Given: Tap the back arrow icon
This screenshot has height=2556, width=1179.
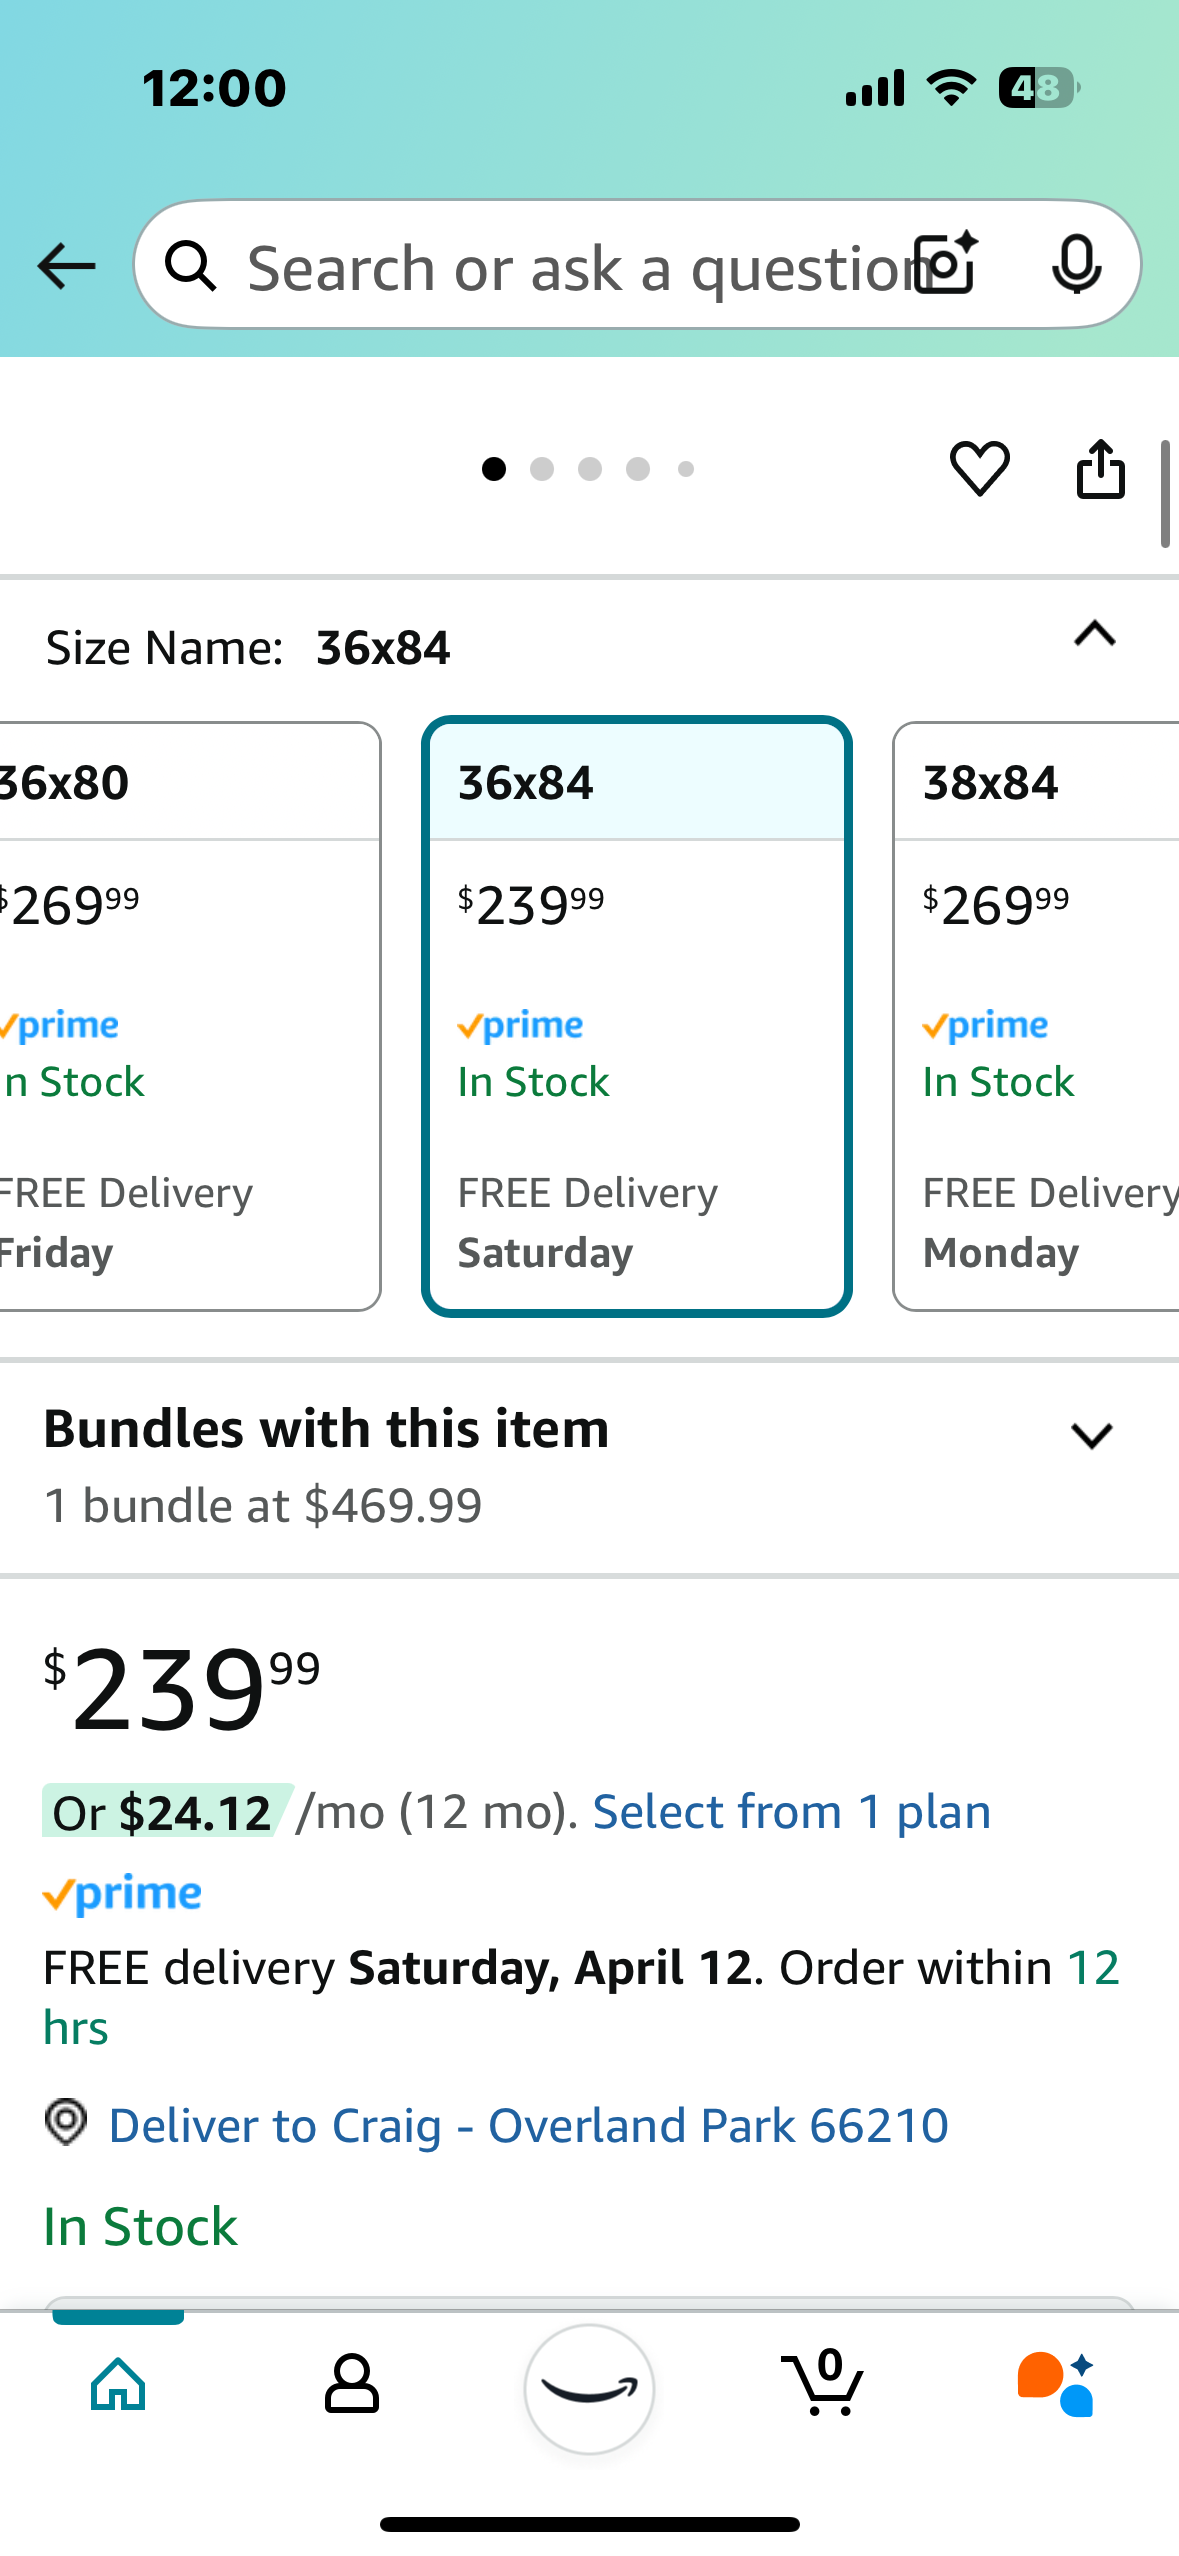Looking at the screenshot, I should [x=66, y=266].
